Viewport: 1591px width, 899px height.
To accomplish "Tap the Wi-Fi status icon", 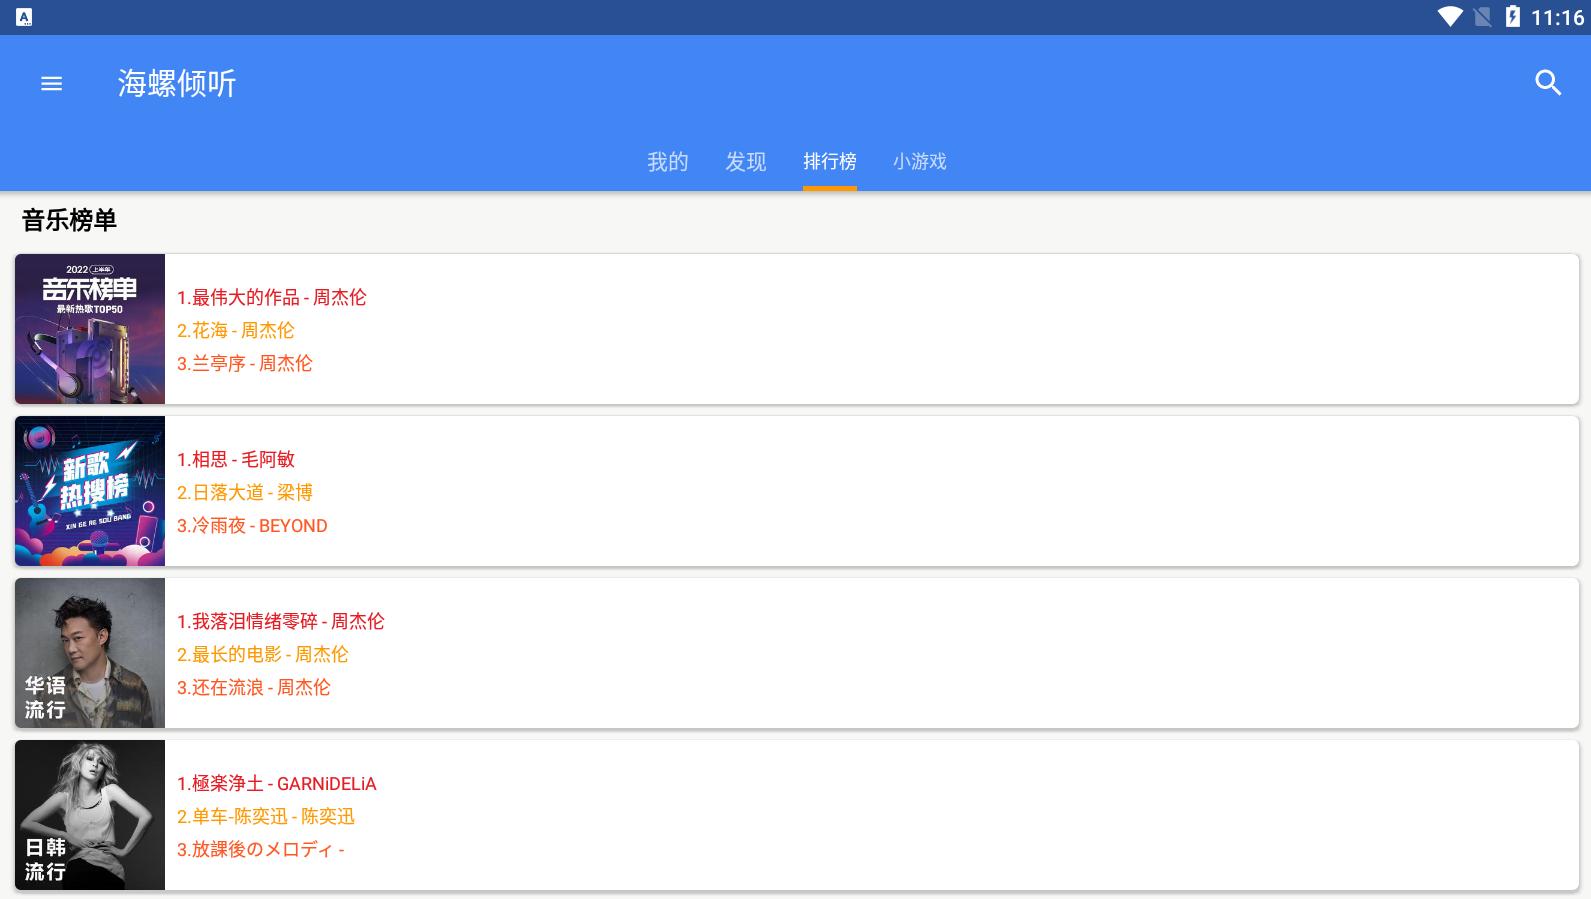I will (x=1449, y=17).
